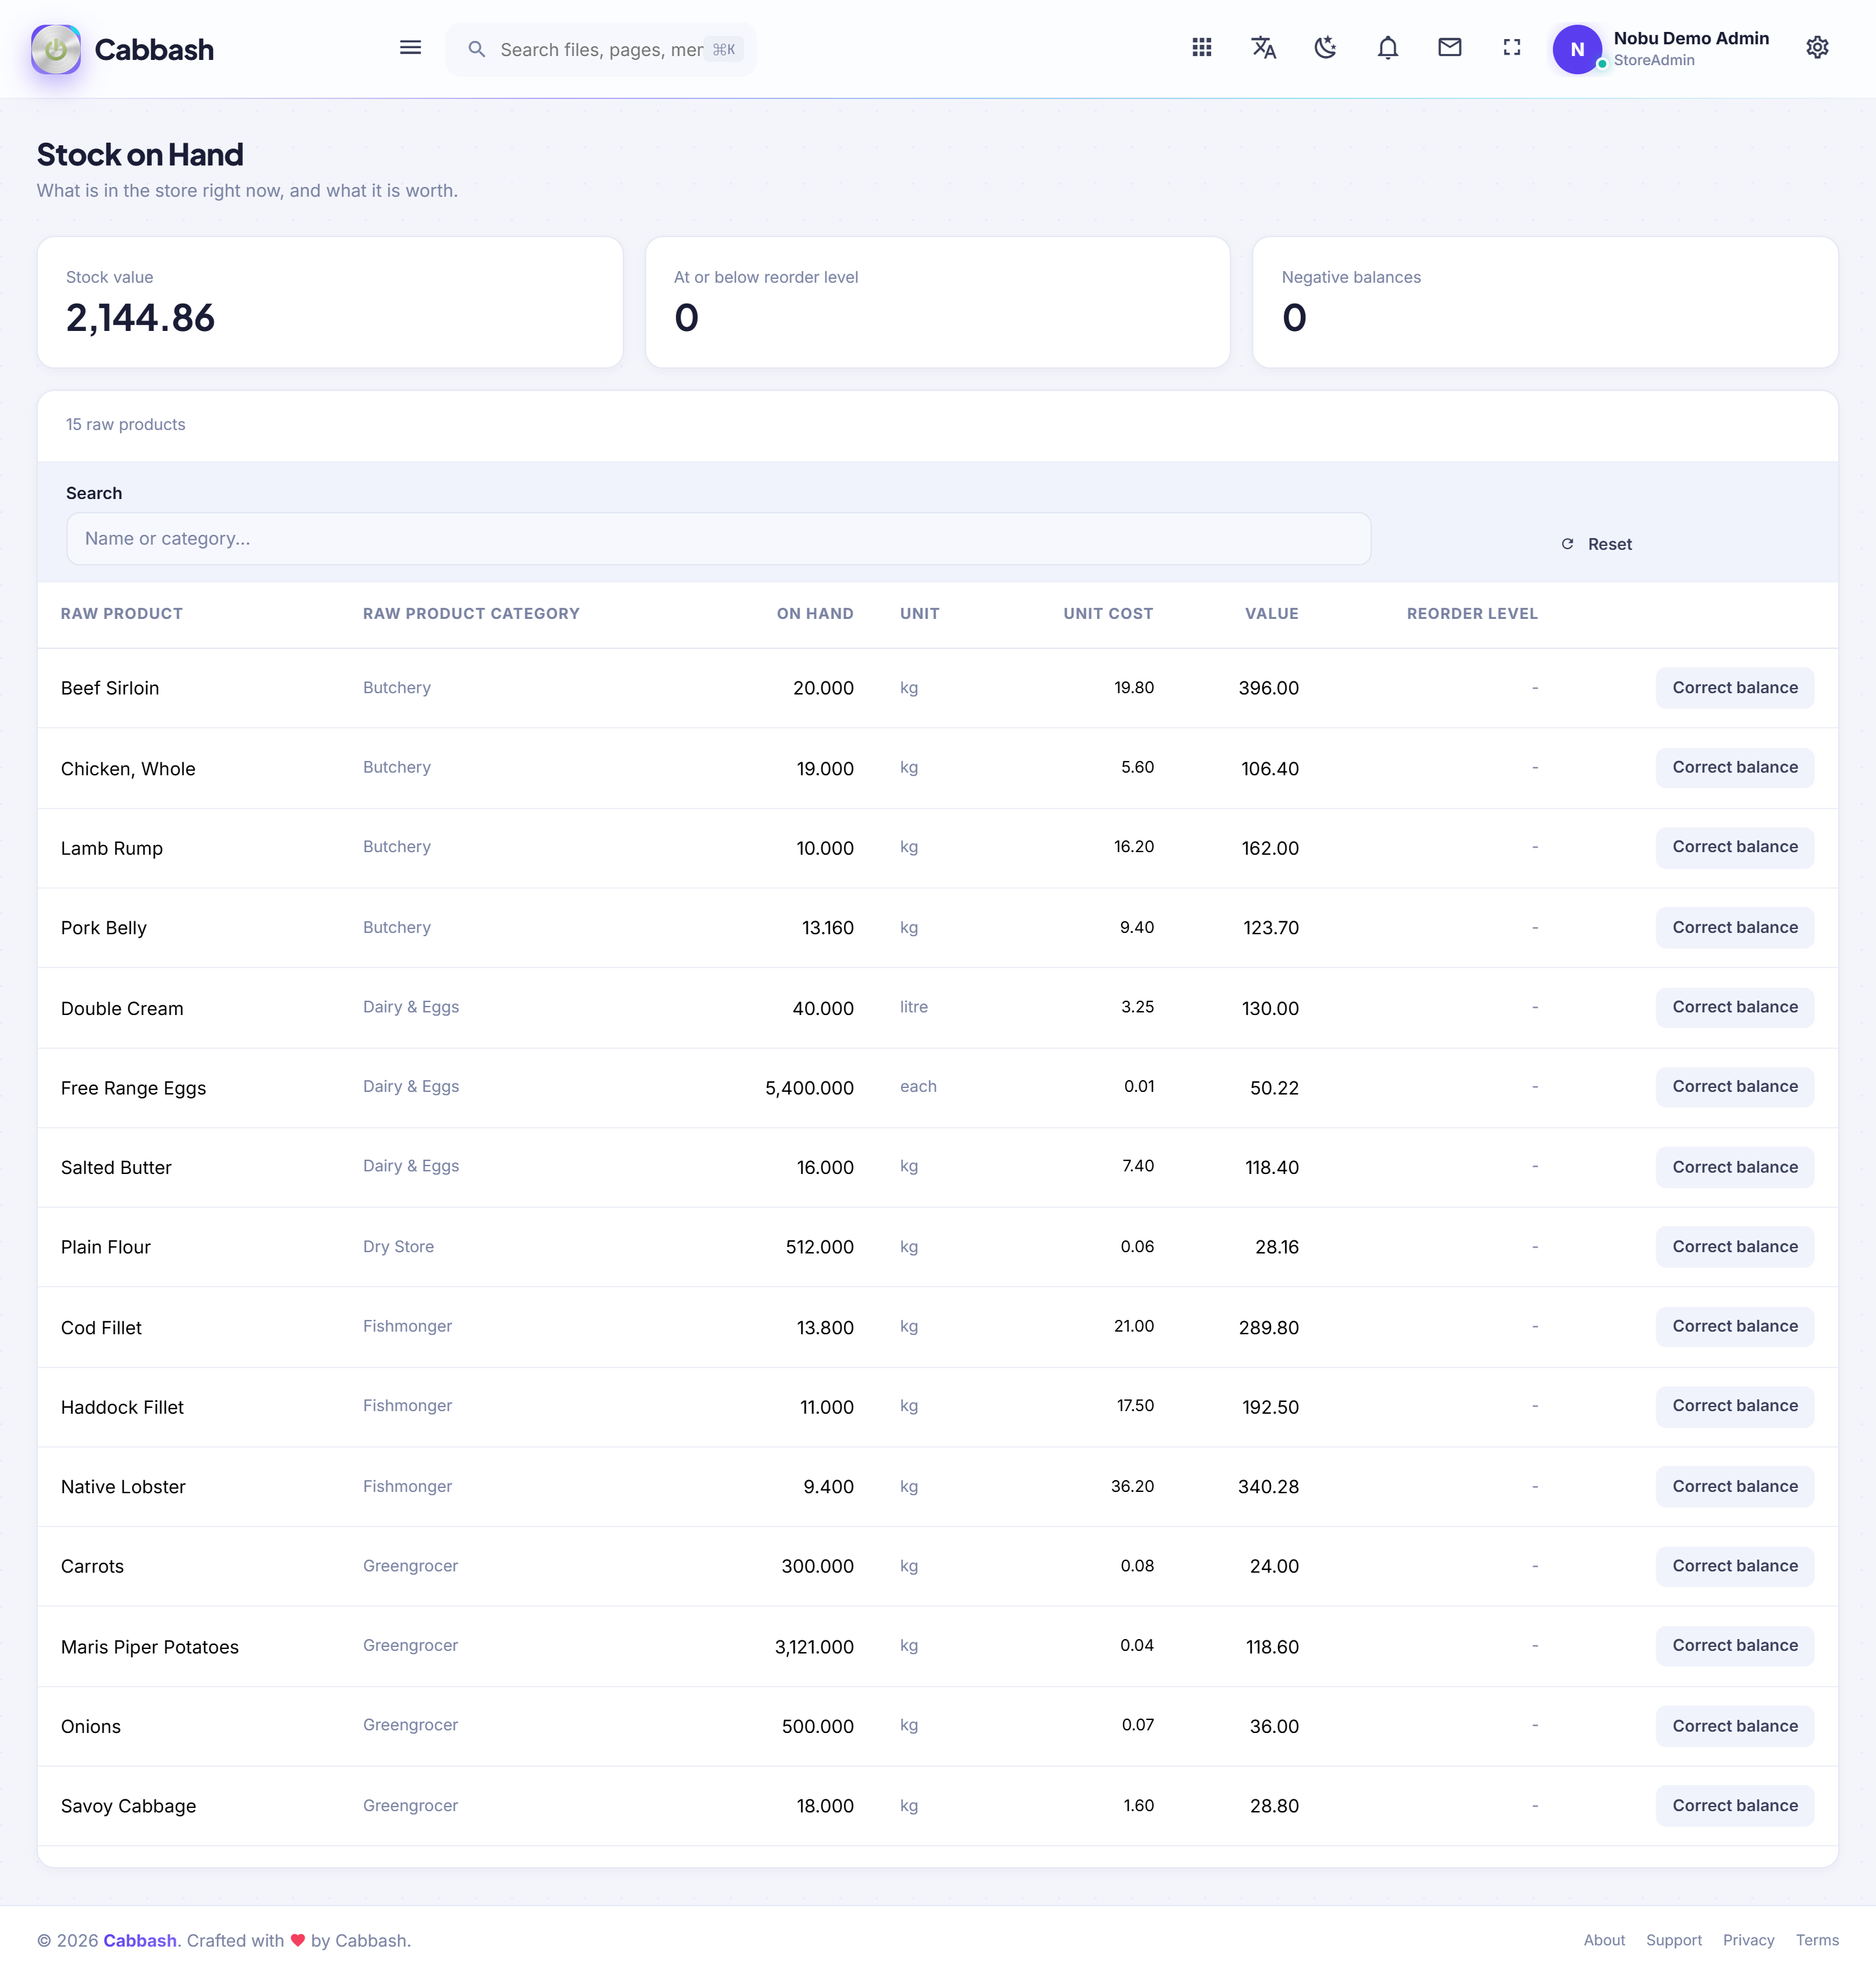Toggle dark mode moon icon
This screenshot has height=1974, width=1876.
point(1326,48)
